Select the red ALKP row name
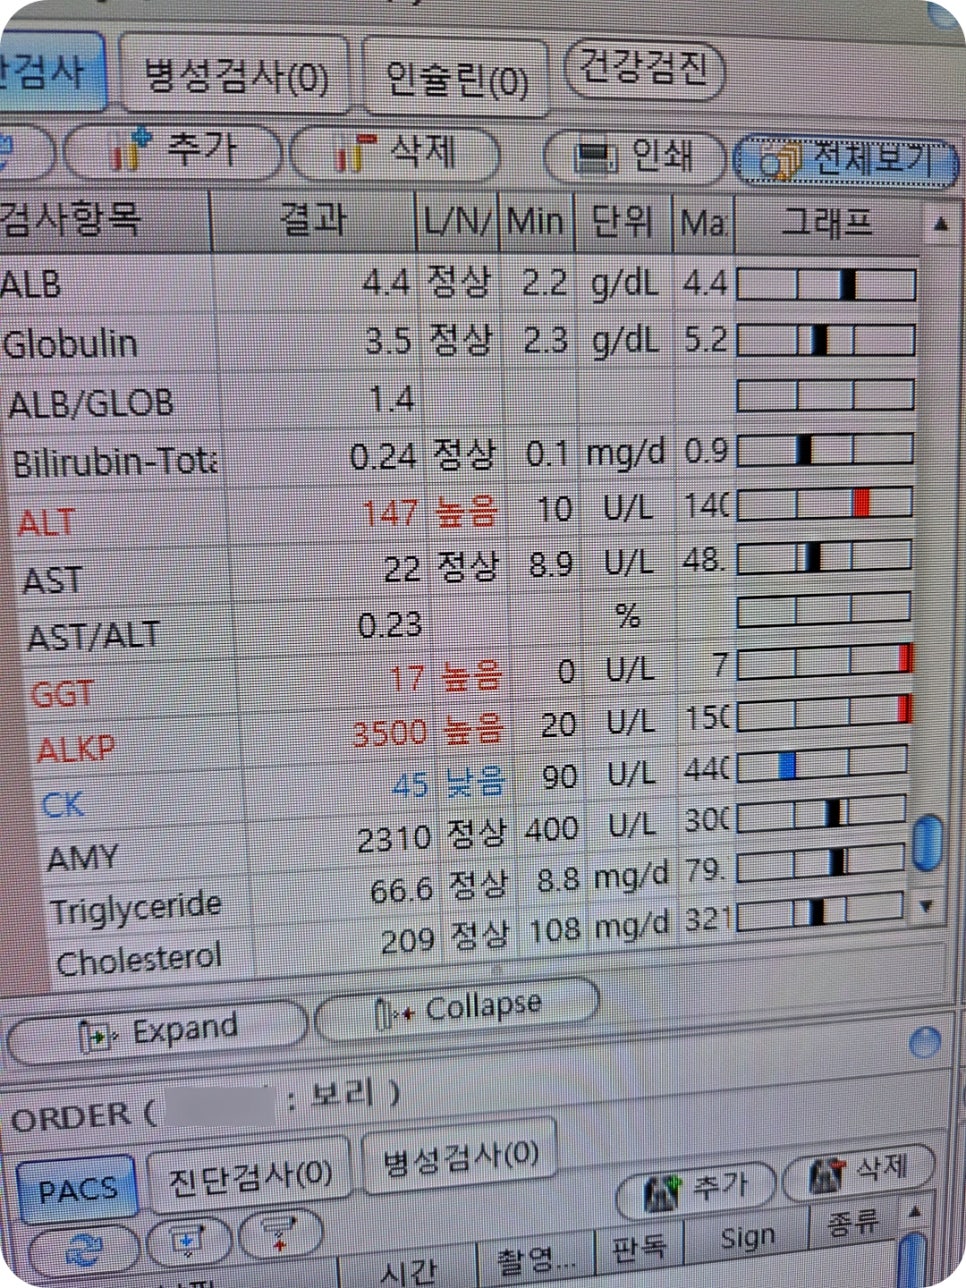 [76, 749]
